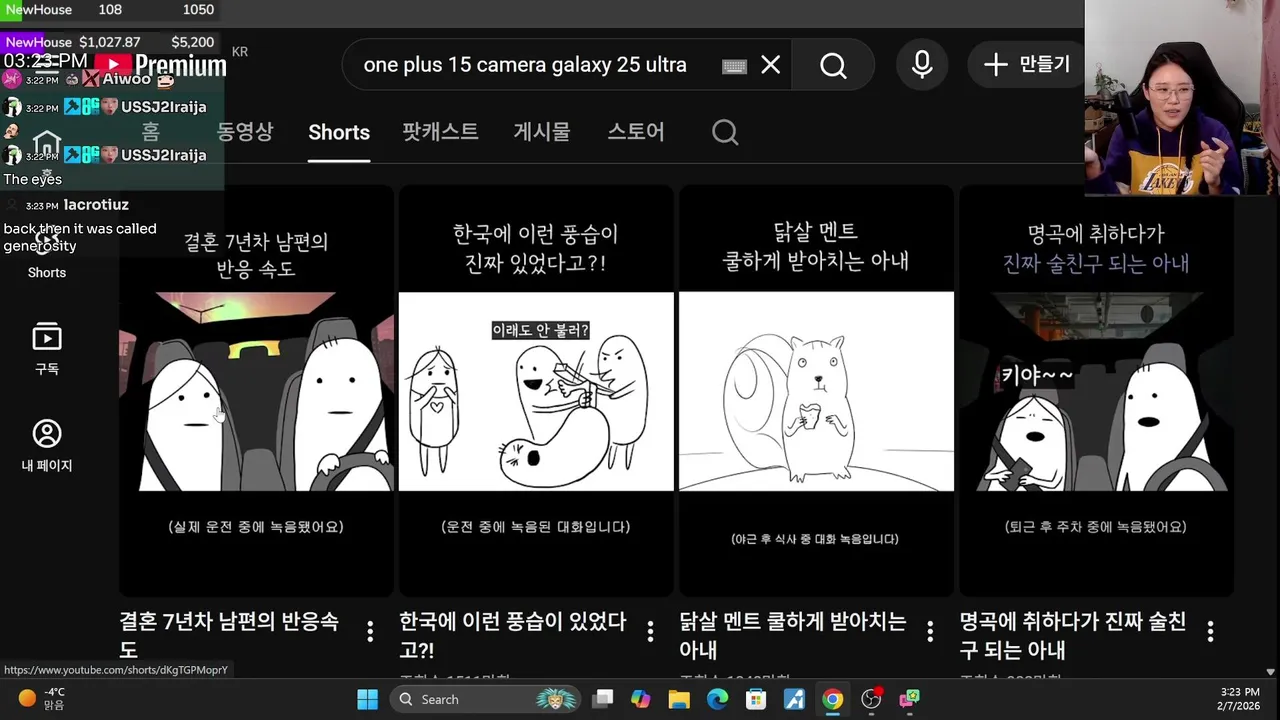Open 구독 subscriptions in the sidebar
Image resolution: width=1280 pixels, height=720 pixels.
pyautogui.click(x=47, y=349)
